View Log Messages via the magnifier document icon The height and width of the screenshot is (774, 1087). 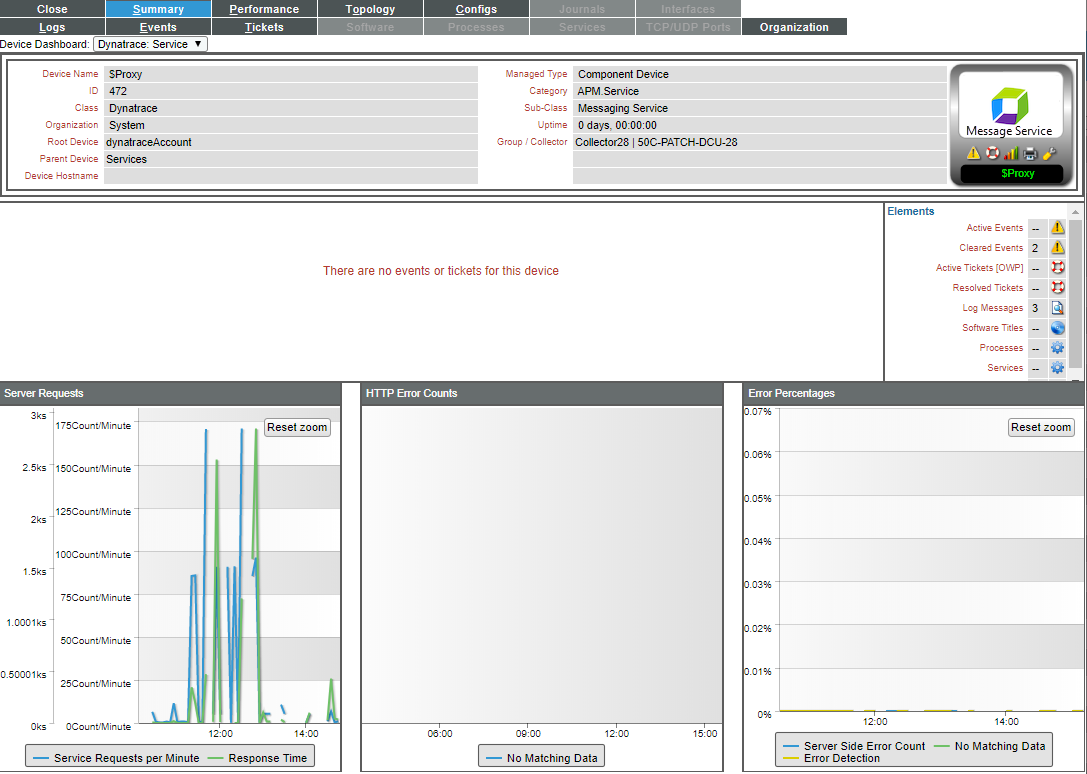pos(1057,307)
